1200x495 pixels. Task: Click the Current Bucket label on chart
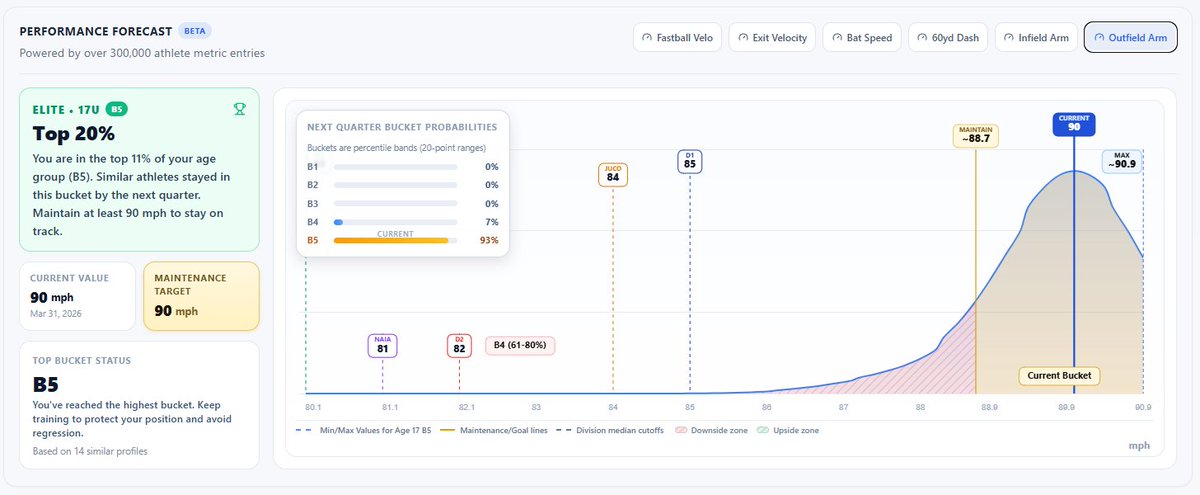(1060, 376)
